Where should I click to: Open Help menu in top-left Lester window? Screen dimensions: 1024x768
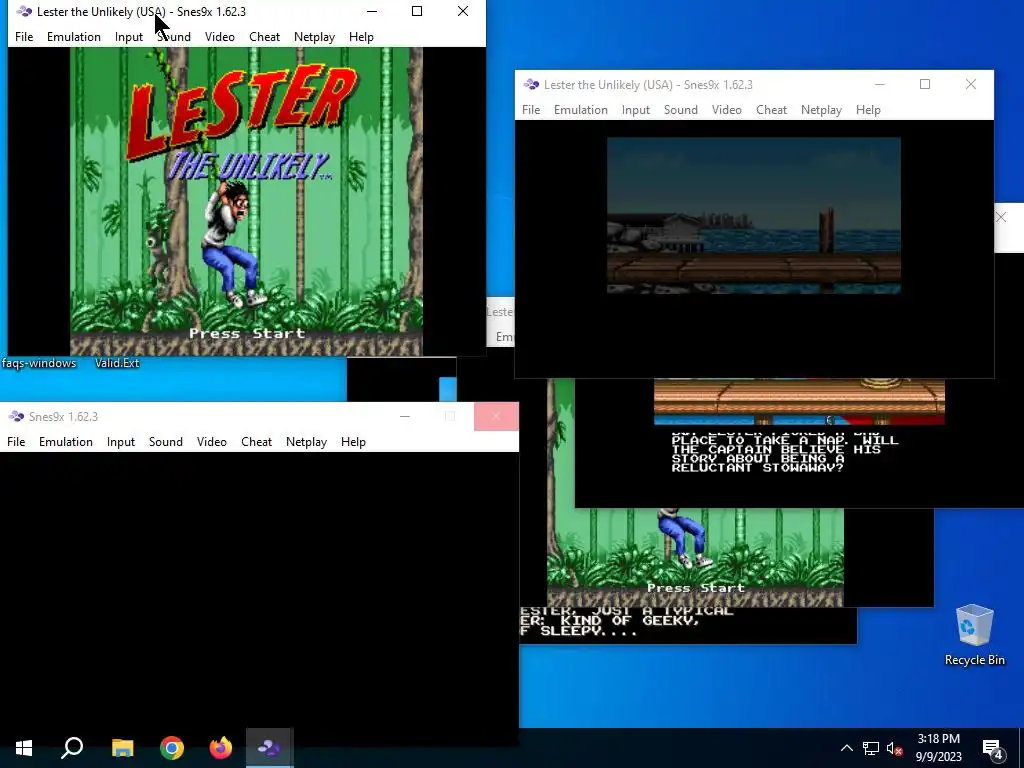click(x=361, y=37)
